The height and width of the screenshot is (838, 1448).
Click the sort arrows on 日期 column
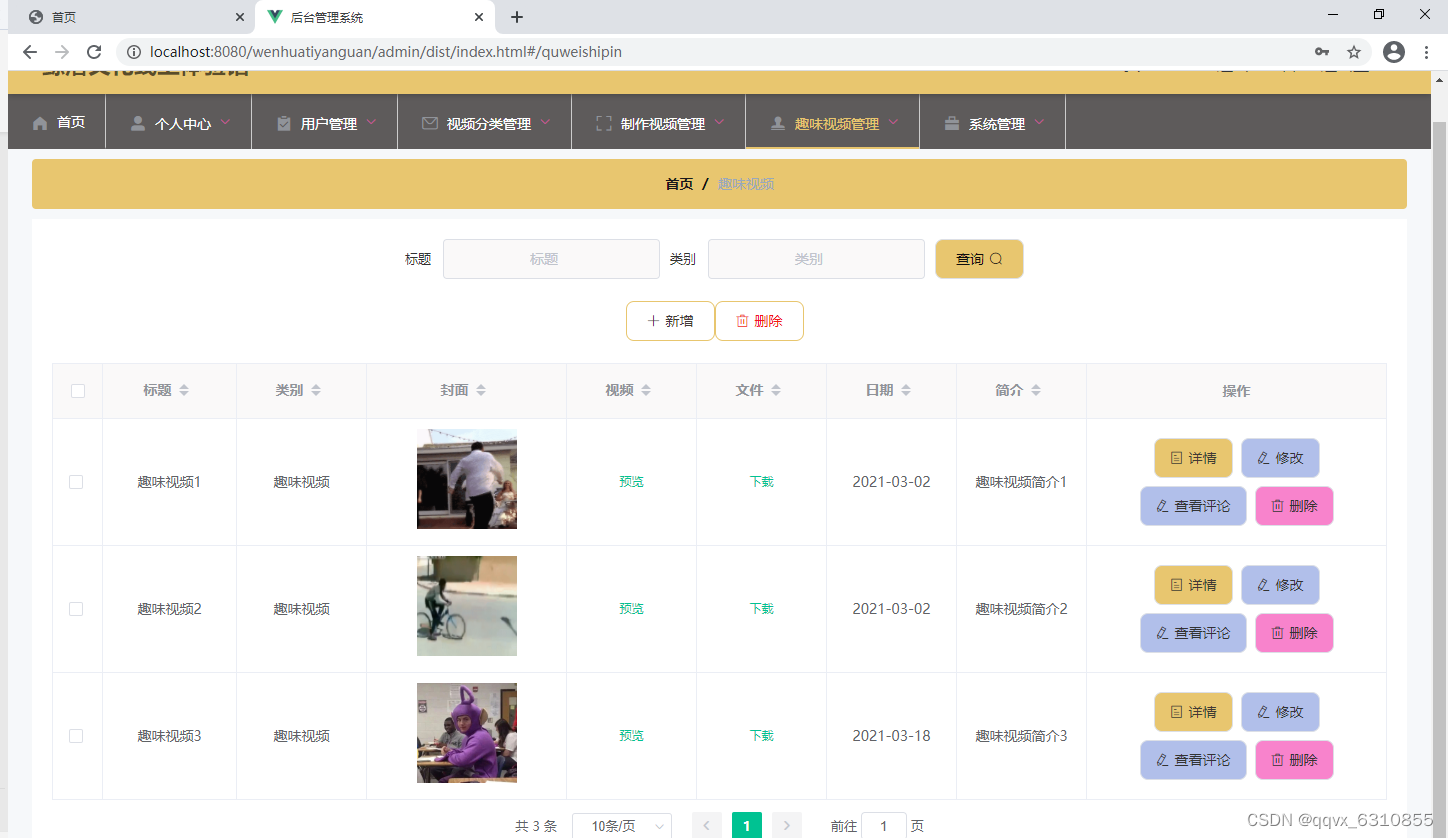tap(906, 391)
